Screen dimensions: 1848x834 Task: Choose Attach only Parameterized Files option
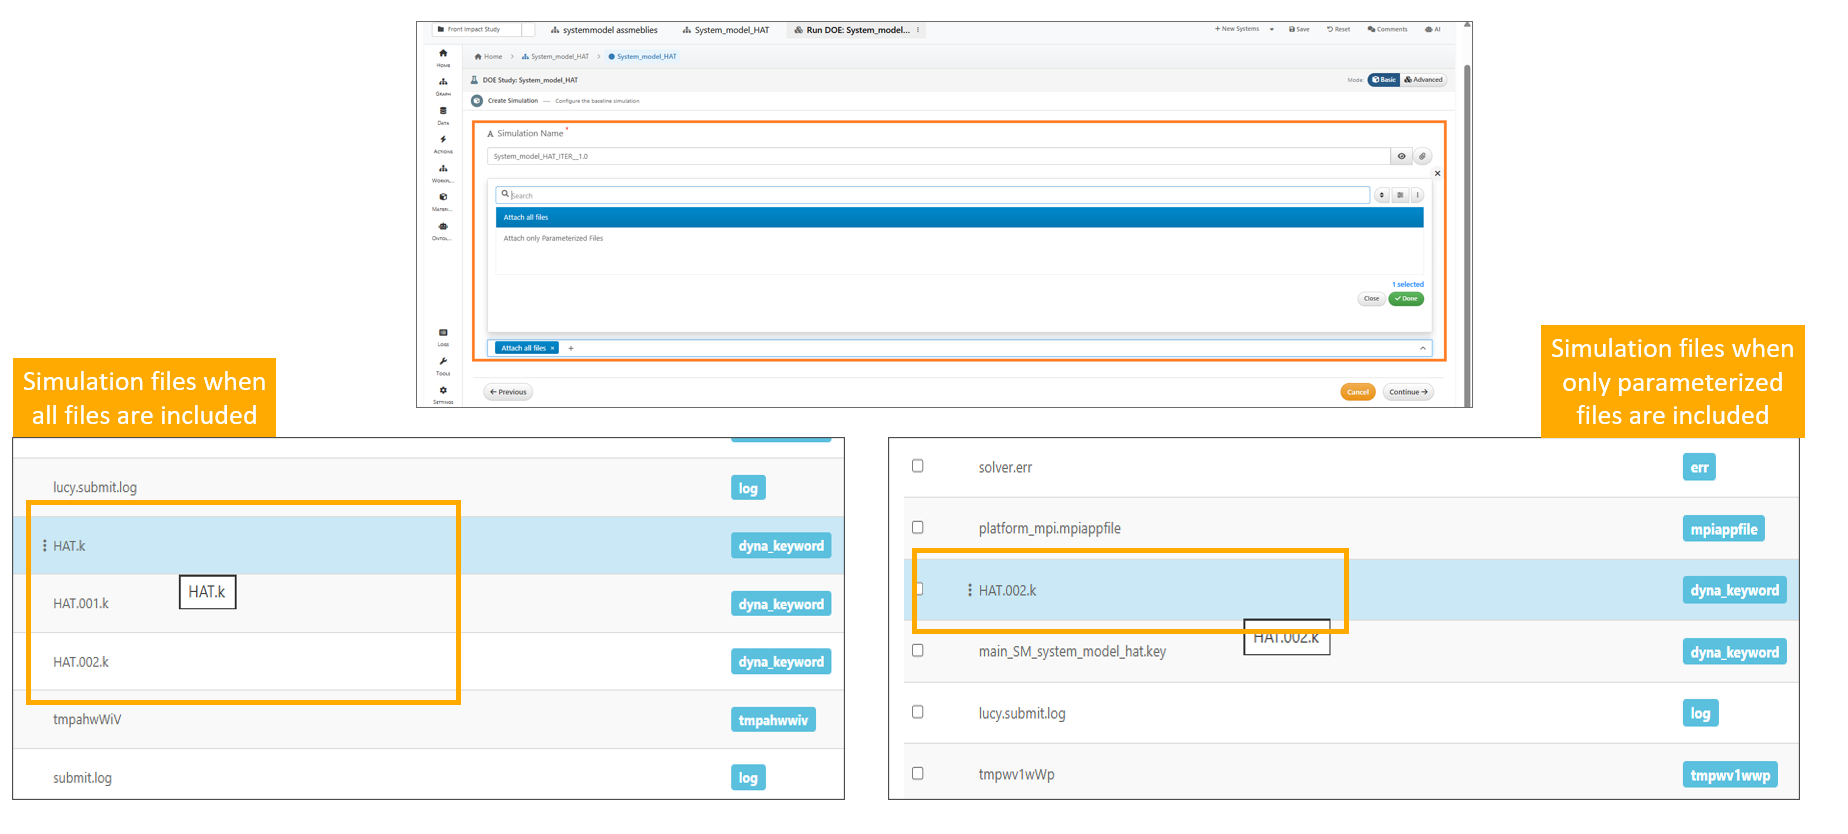coord(553,238)
